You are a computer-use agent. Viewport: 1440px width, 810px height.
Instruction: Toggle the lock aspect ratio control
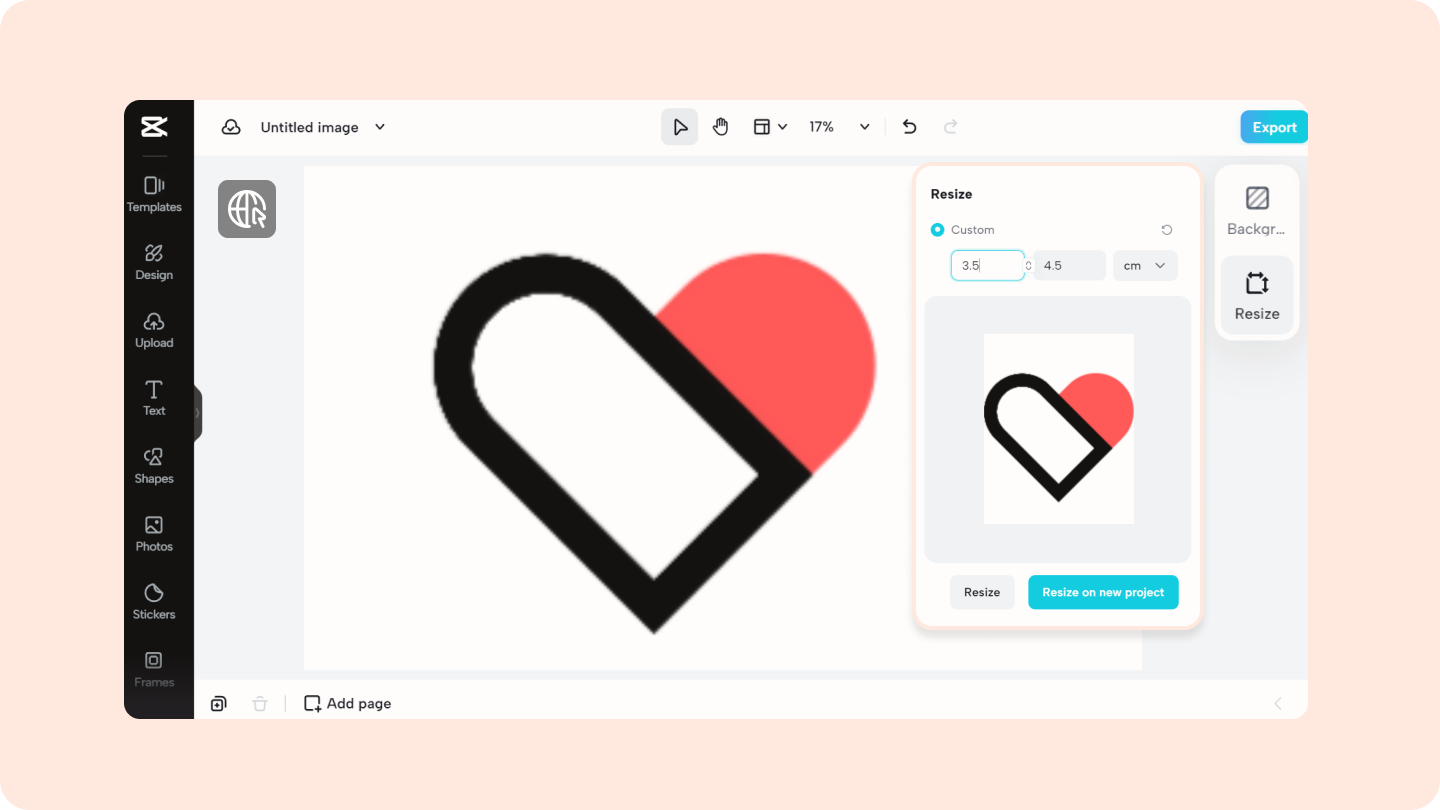click(x=1027, y=265)
